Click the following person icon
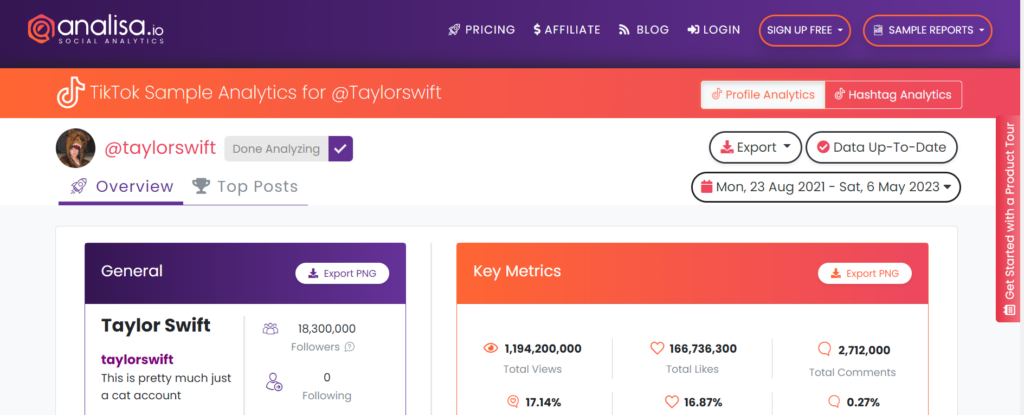Viewport: 1024px width, 415px height. pyautogui.click(x=274, y=381)
